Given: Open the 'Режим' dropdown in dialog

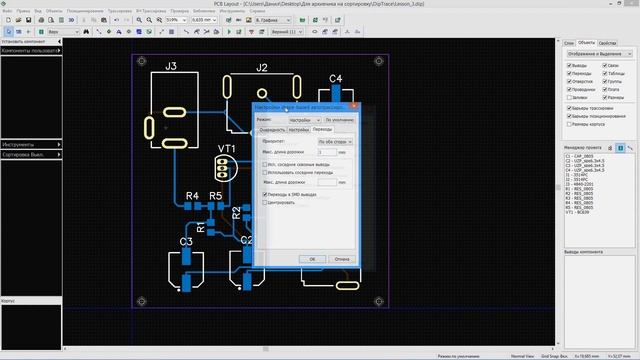Looking at the screenshot, I should pyautogui.click(x=304, y=120).
